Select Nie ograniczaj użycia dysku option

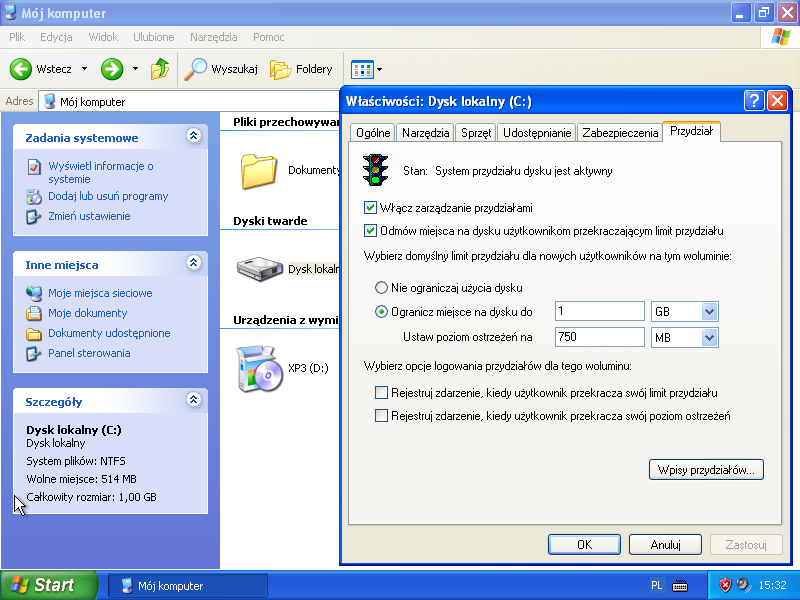coord(382,288)
